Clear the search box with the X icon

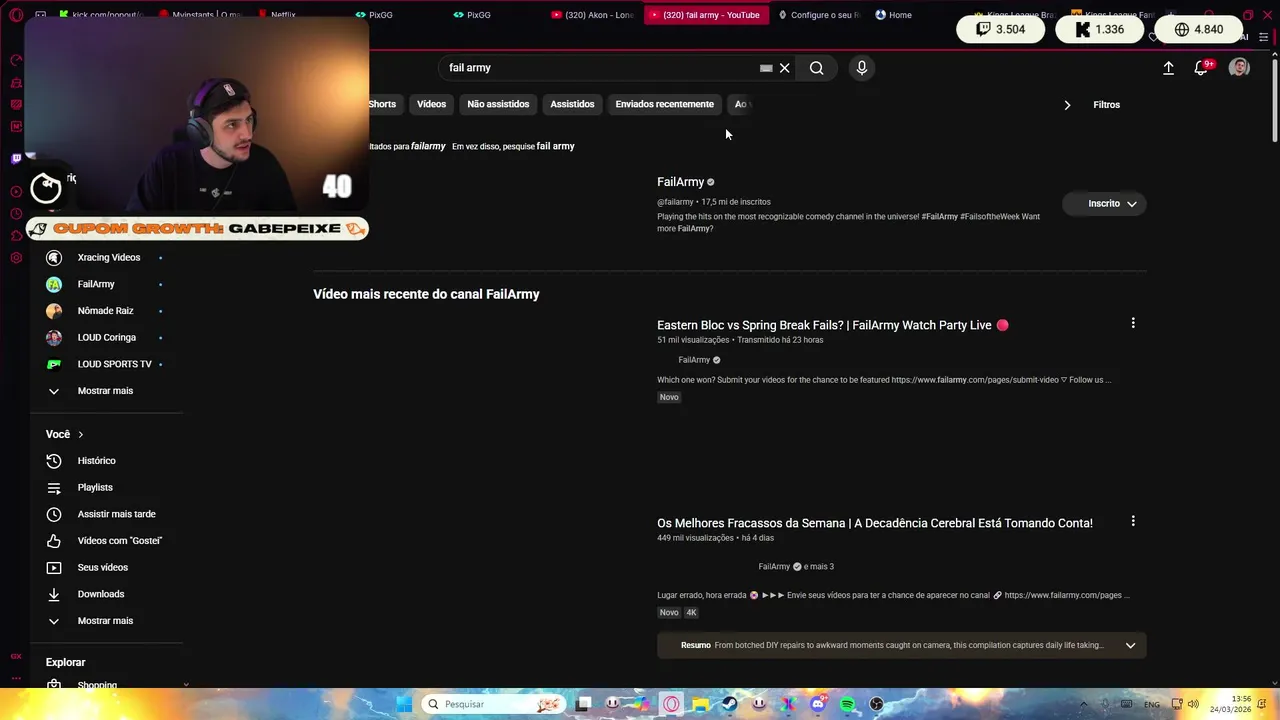tap(785, 68)
